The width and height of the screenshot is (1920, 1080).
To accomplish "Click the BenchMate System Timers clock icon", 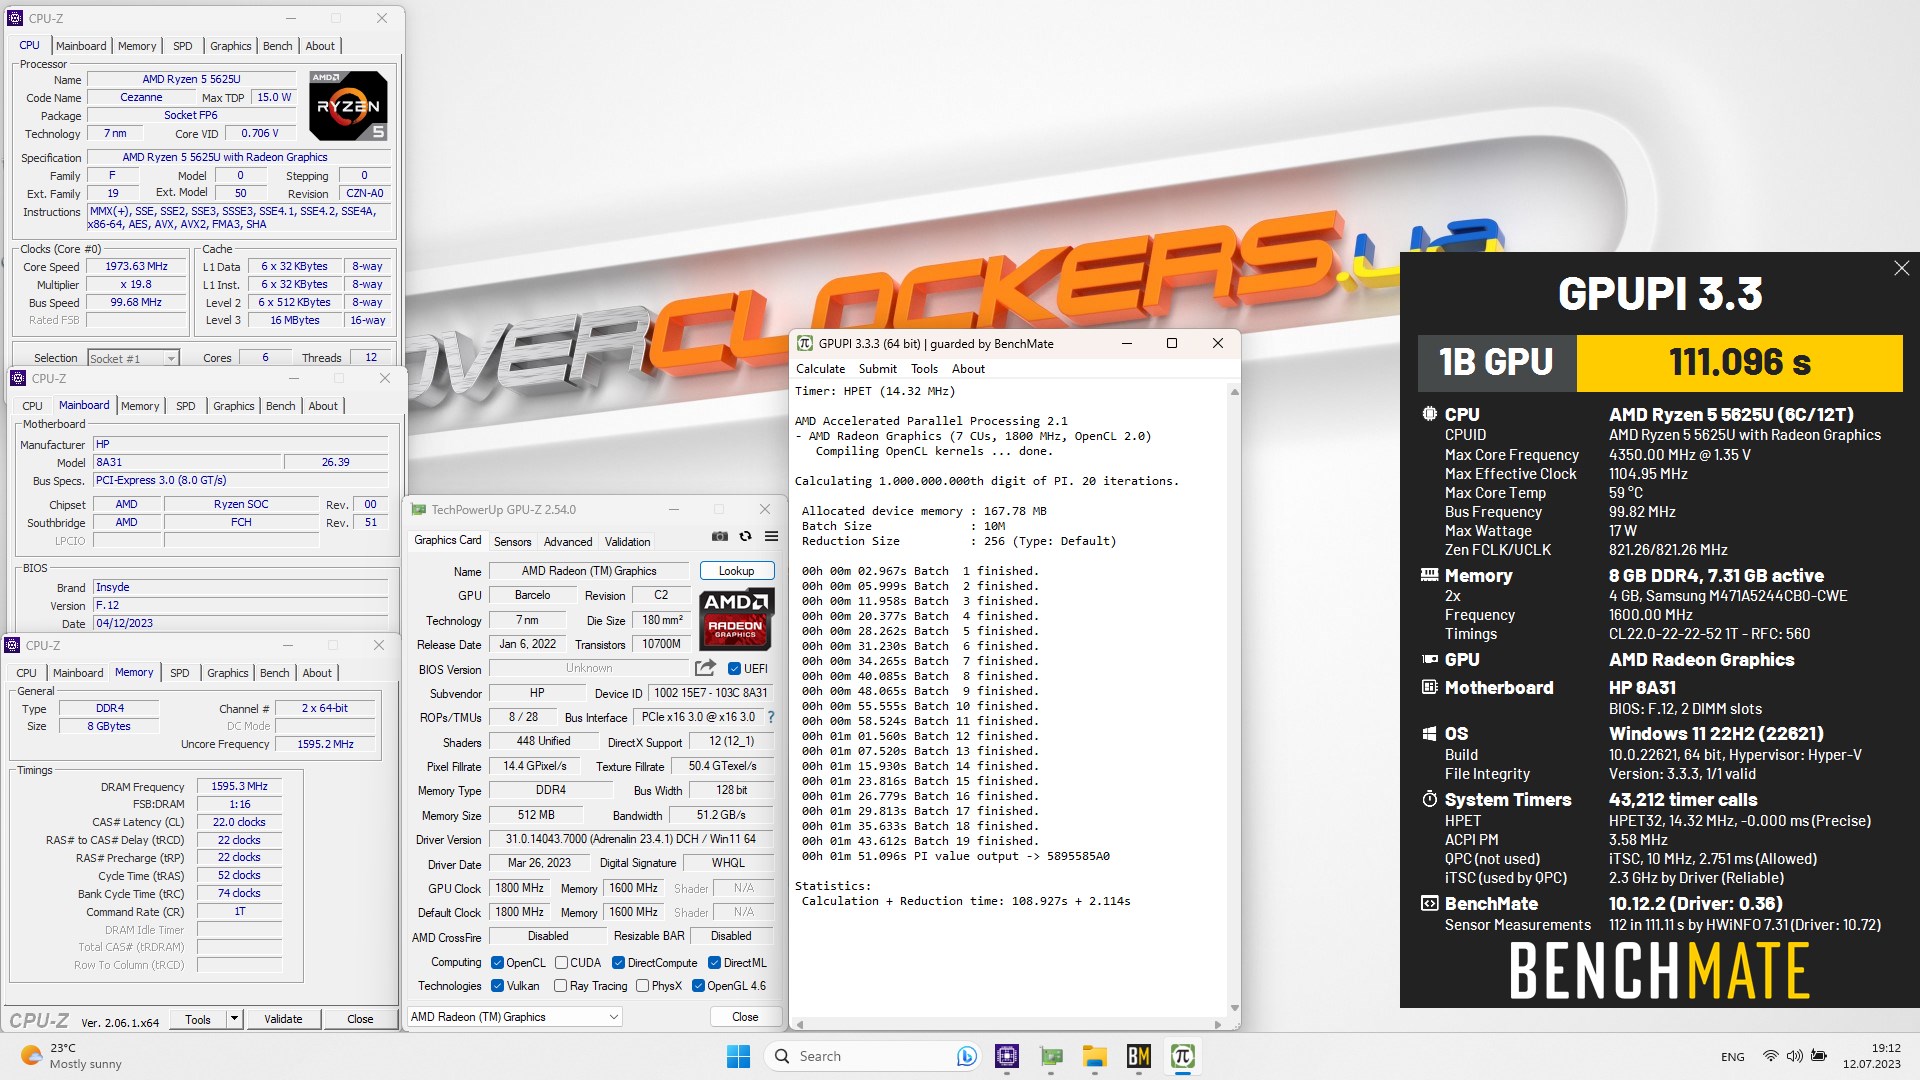I will (x=1430, y=799).
